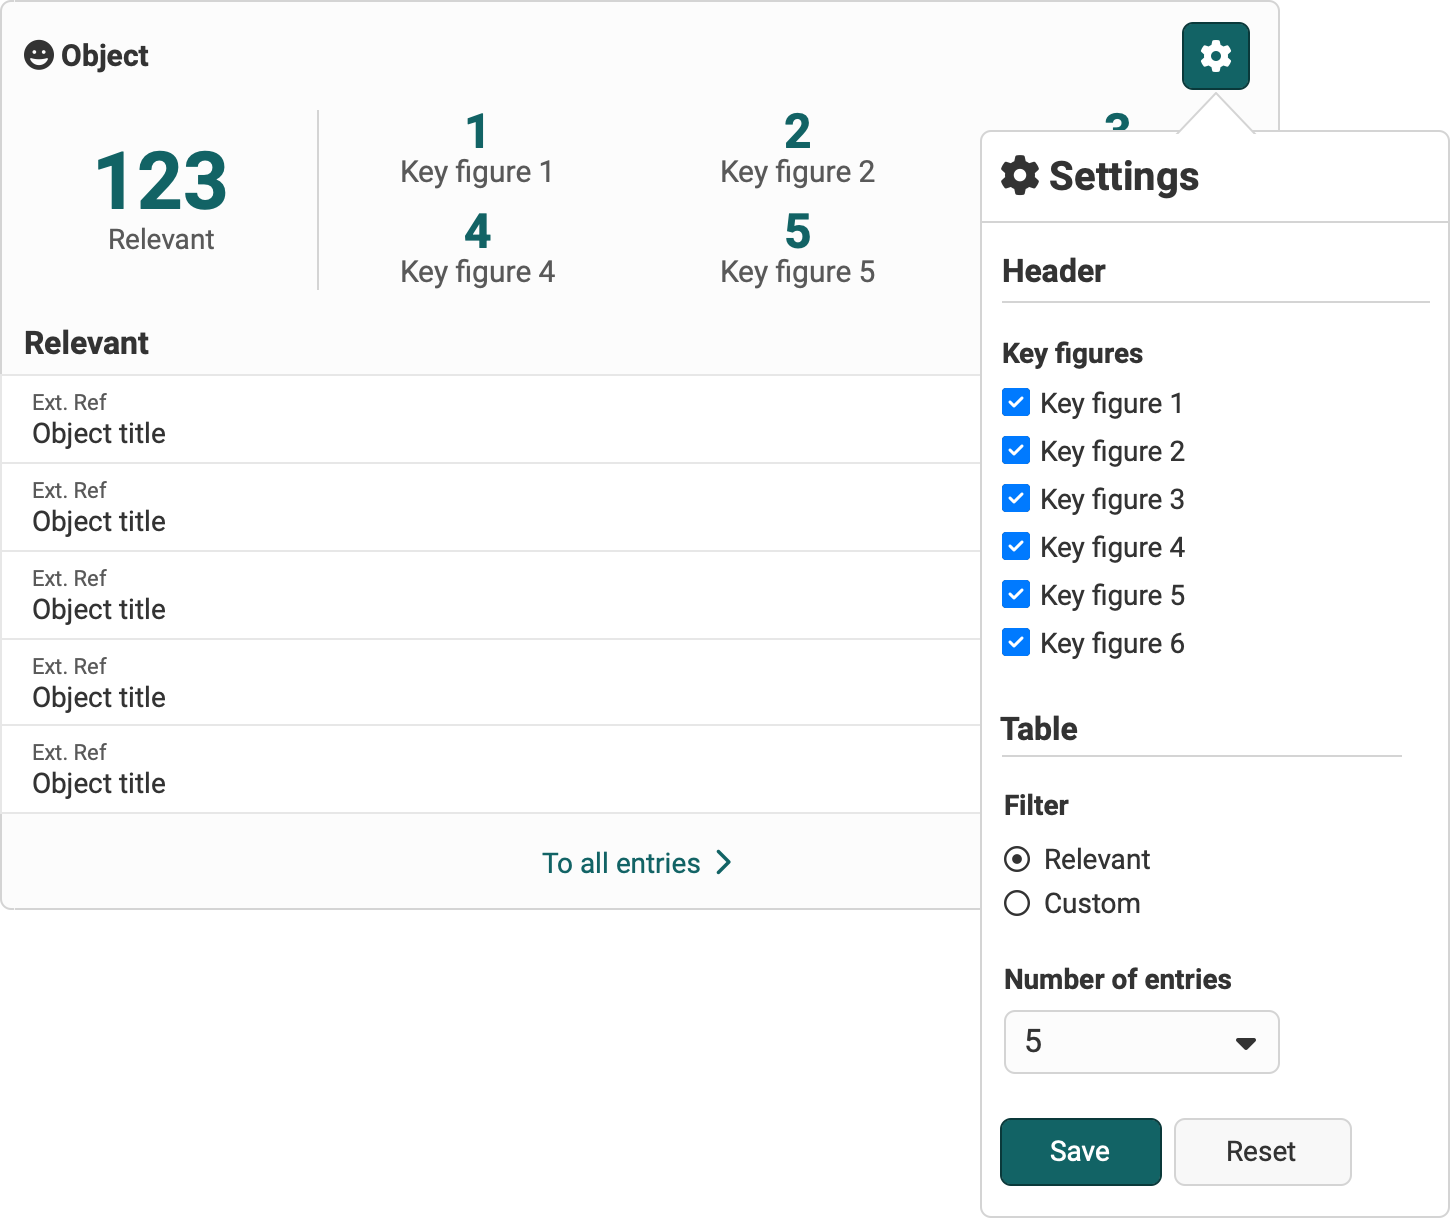Follow the To all entries link
This screenshot has width=1450, height=1218.
tap(621, 862)
